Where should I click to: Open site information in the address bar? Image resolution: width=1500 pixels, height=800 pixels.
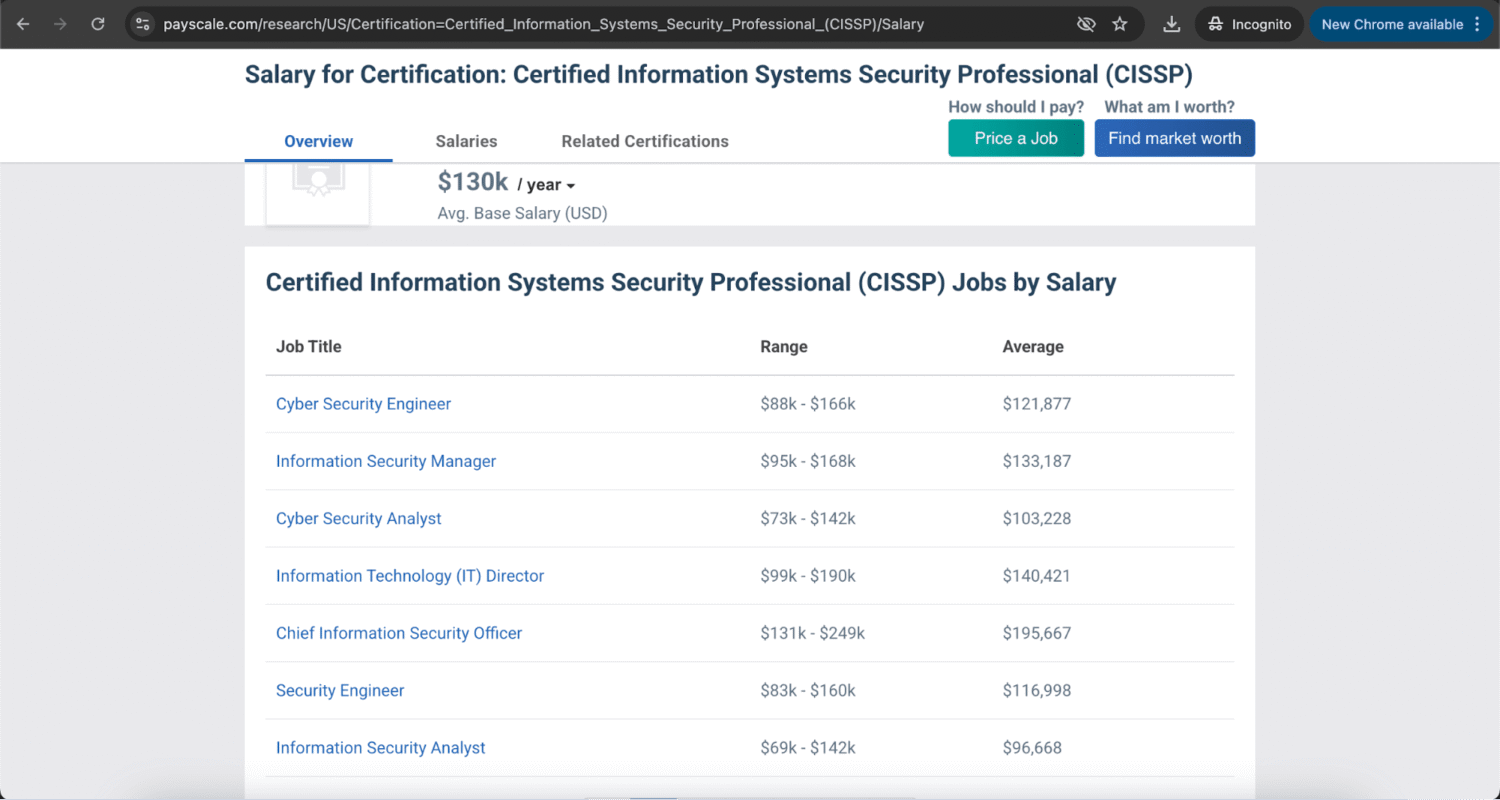(x=142, y=23)
